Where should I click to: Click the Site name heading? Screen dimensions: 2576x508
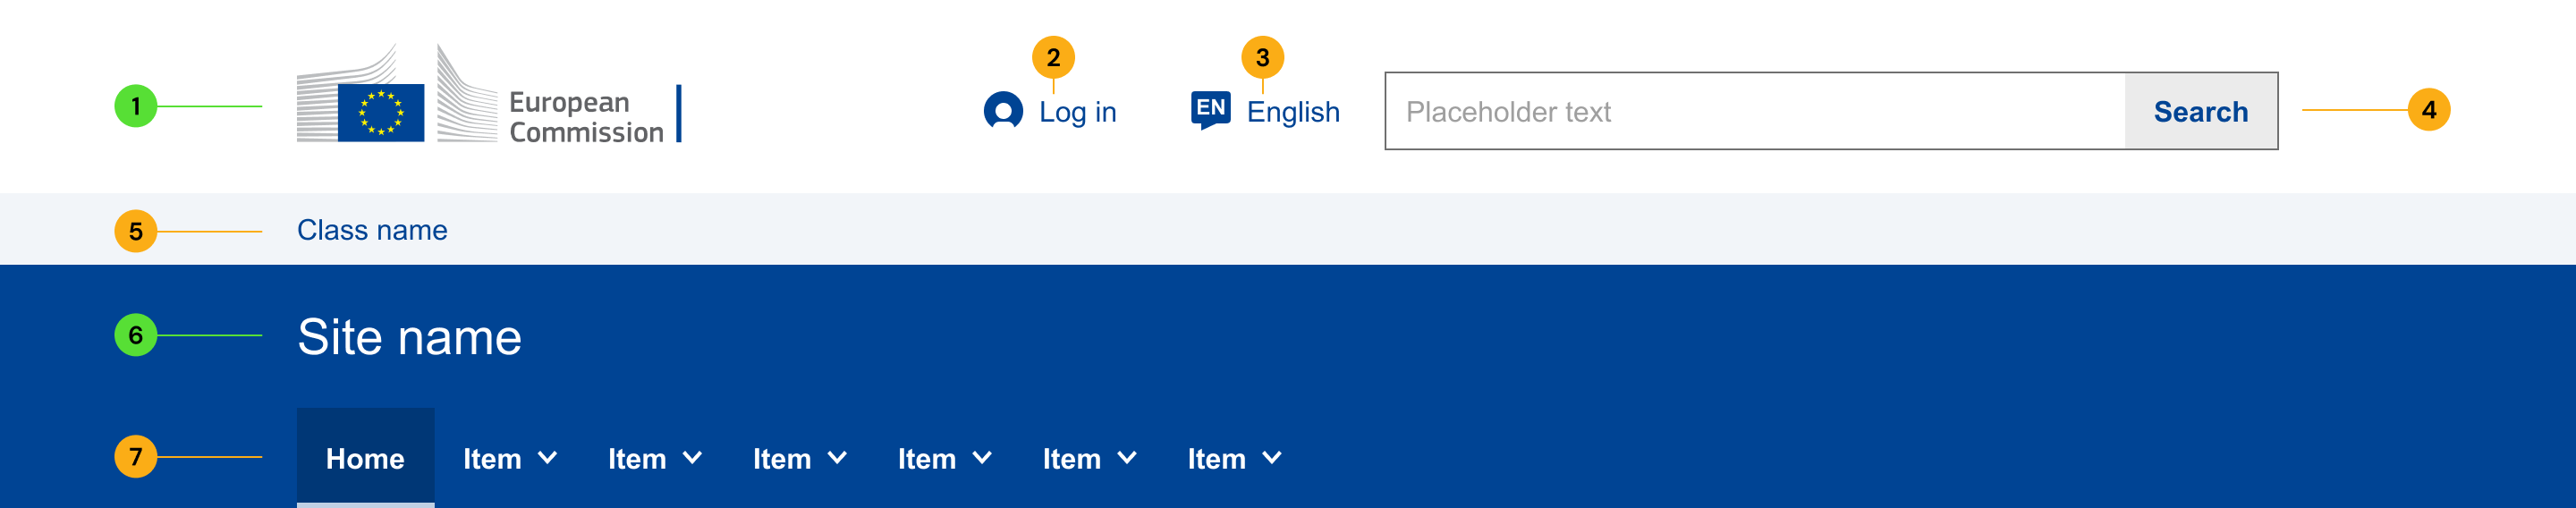point(409,337)
